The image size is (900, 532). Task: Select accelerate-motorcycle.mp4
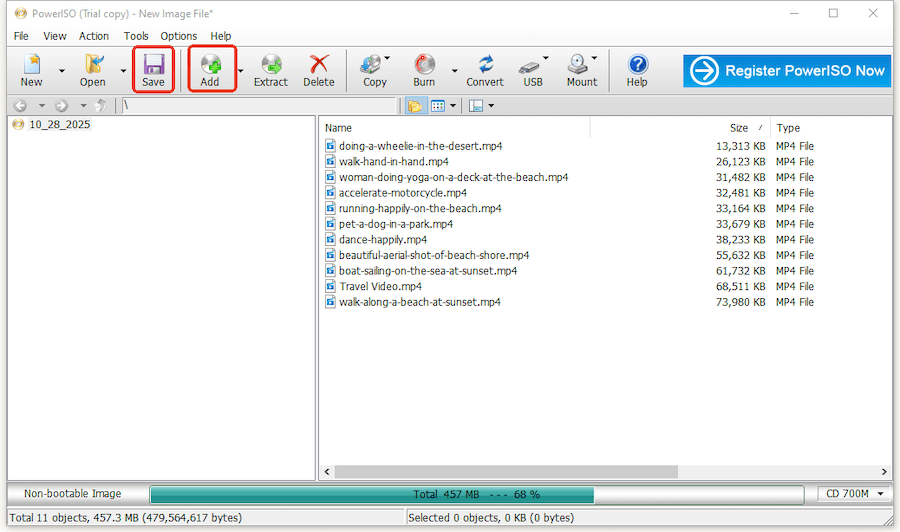coord(403,192)
